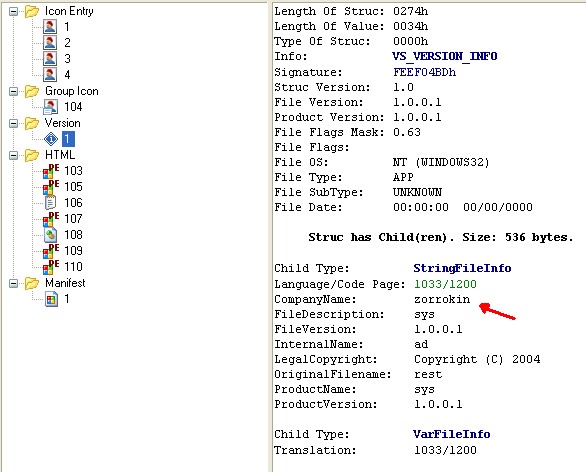
Task: Click the File Date value '00:00:00 00/00/0000'
Action: pos(463,207)
